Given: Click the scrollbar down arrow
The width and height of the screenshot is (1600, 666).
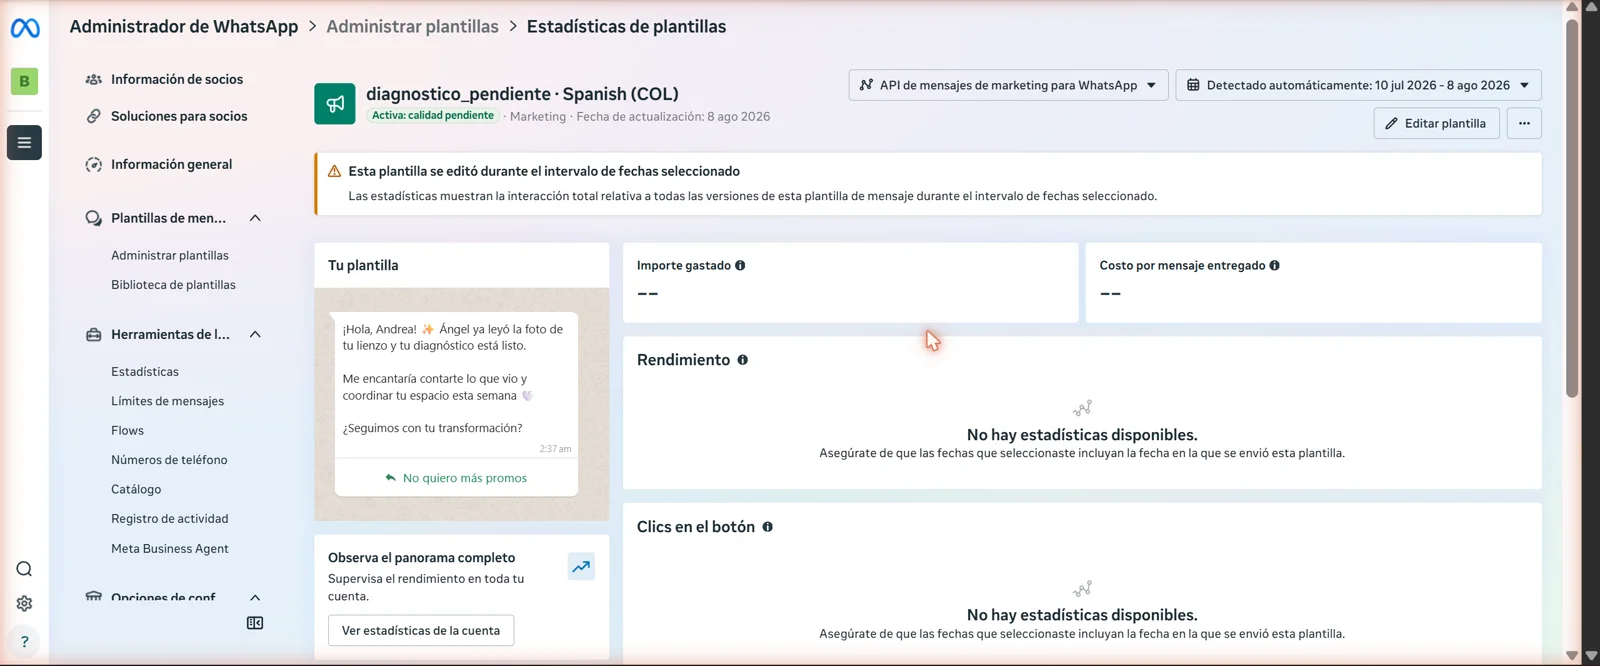Looking at the screenshot, I should (1572, 656).
